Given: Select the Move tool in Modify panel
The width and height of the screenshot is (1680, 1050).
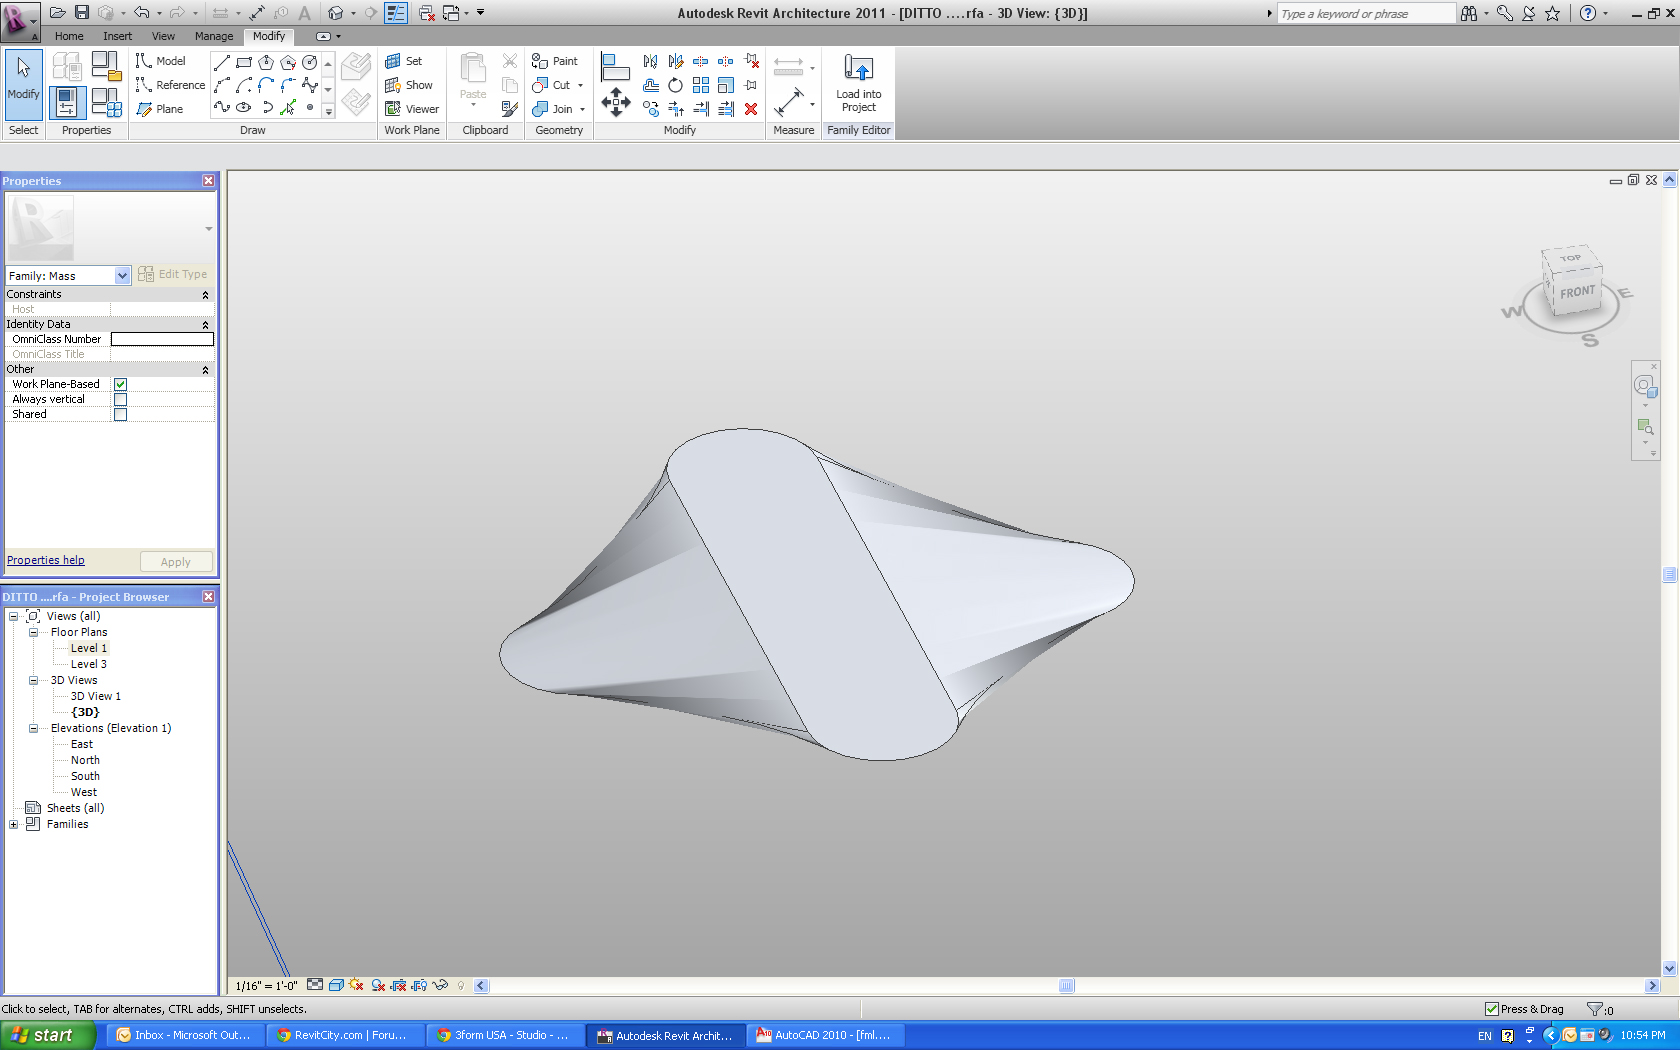Looking at the screenshot, I should click(x=615, y=102).
